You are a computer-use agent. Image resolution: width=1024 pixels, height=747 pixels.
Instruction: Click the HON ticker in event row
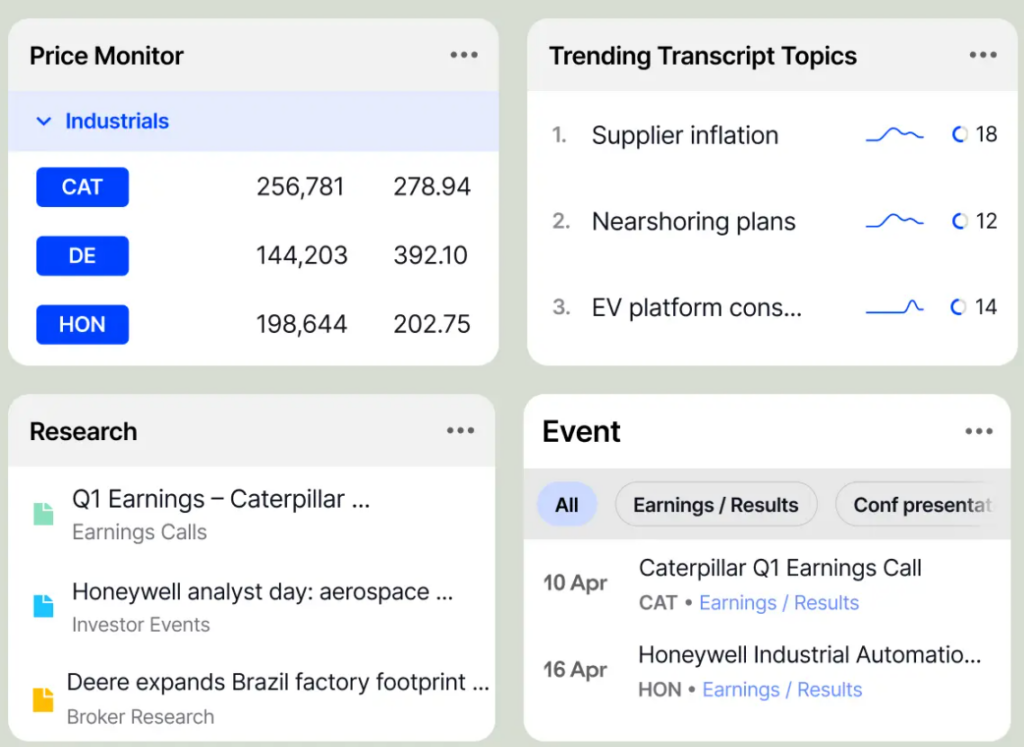(660, 690)
